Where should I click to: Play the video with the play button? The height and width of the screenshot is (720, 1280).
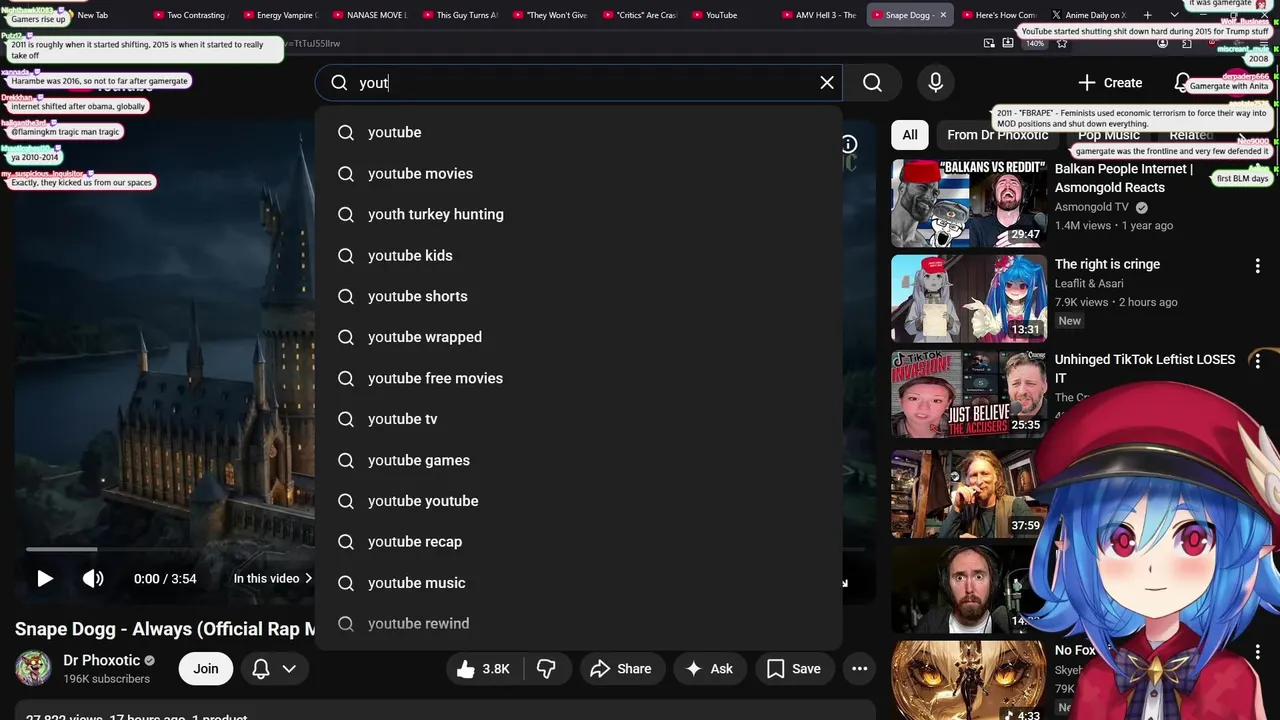(x=44, y=578)
